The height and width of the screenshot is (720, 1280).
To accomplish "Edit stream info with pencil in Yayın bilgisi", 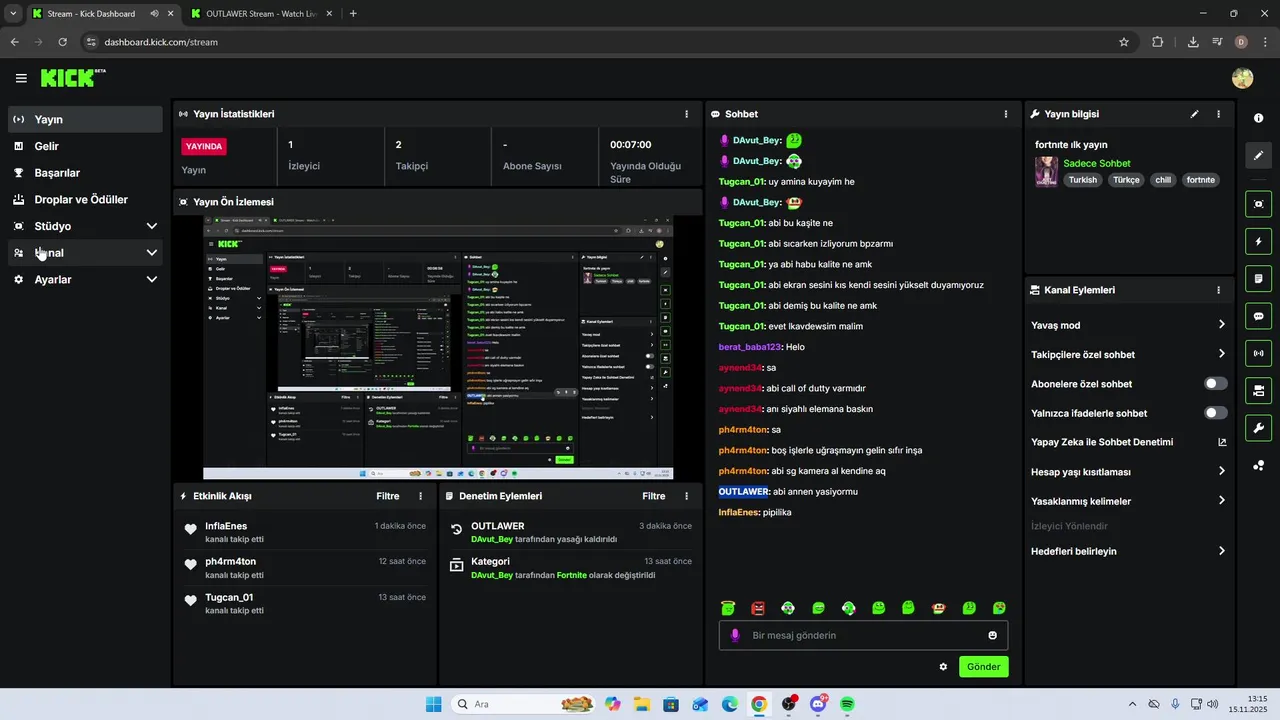I will click(x=1194, y=114).
